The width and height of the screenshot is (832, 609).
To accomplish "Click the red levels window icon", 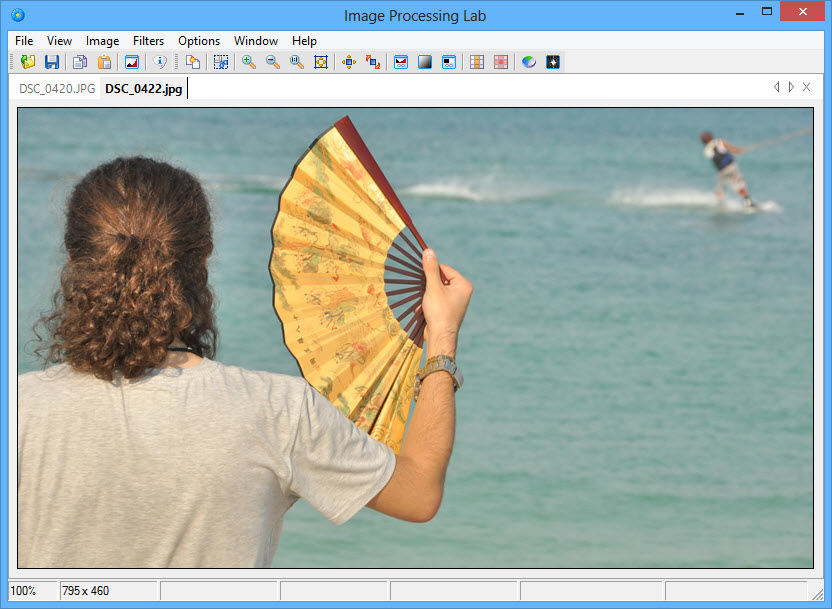I will 401,62.
